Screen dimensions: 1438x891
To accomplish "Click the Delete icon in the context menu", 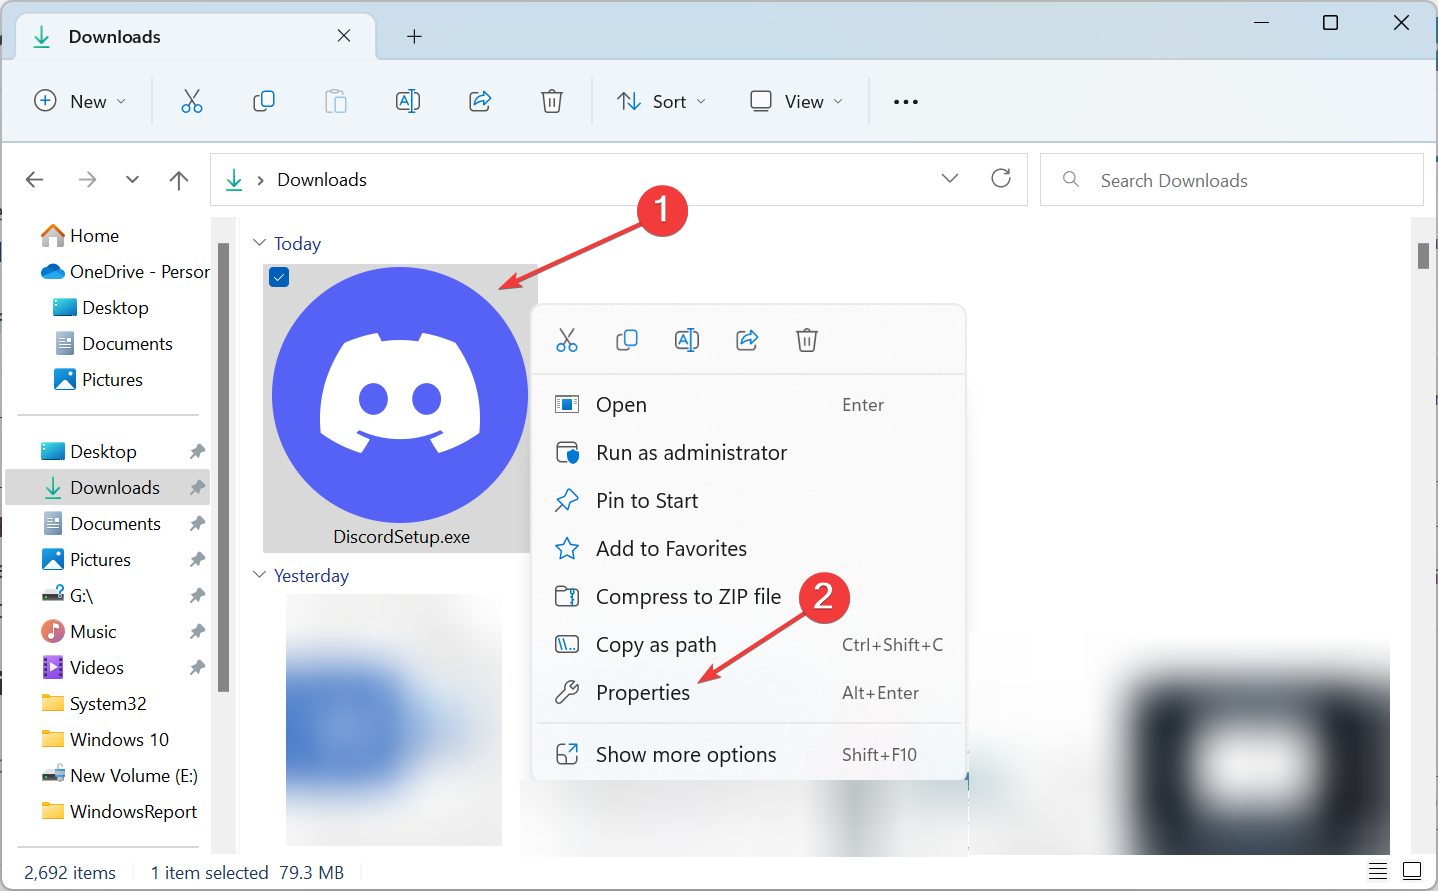I will click(x=807, y=340).
